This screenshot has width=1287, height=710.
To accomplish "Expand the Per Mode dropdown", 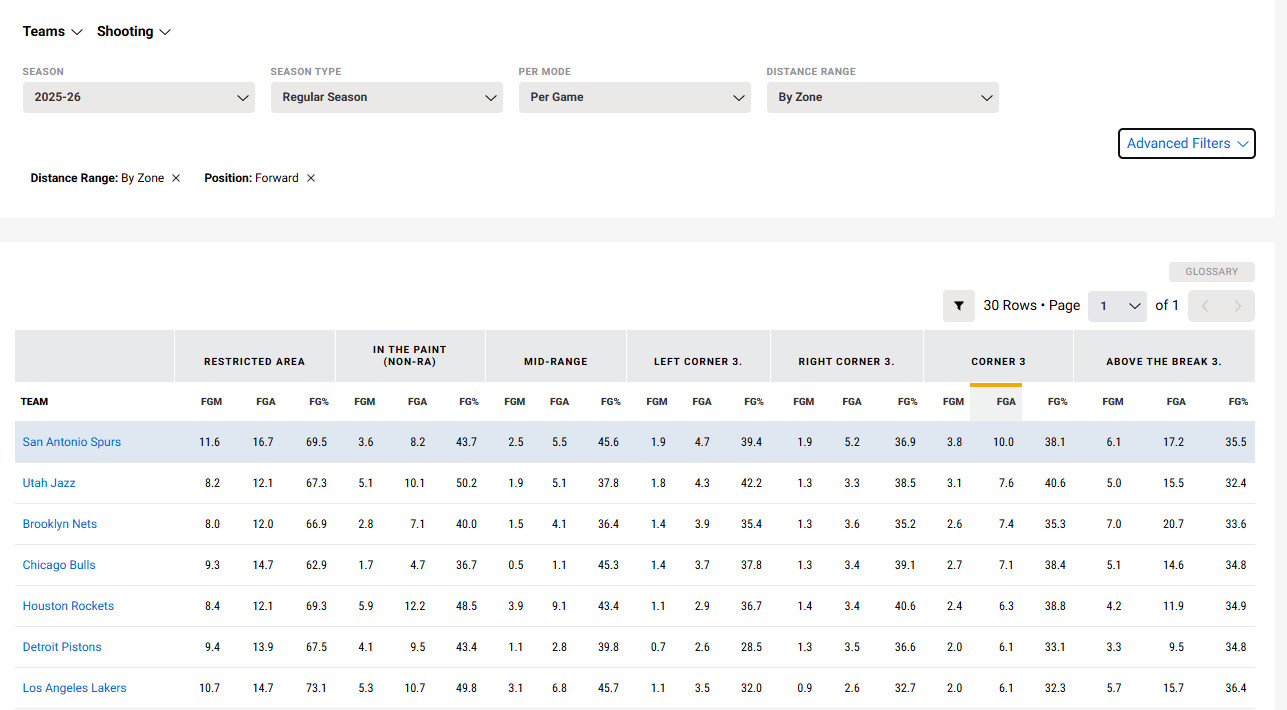I will click(634, 97).
